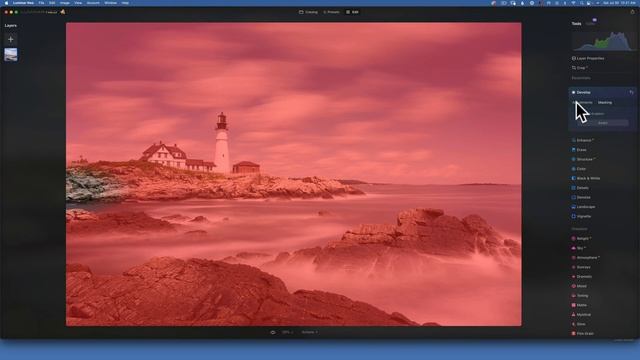The image size is (640, 360).
Task: Open the View menu
Action: (x=78, y=3)
